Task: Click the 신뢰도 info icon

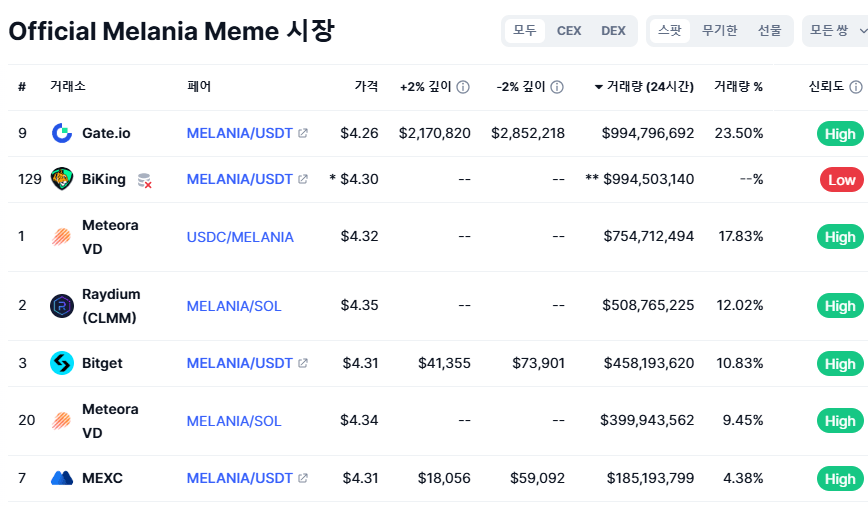Action: pos(856,87)
